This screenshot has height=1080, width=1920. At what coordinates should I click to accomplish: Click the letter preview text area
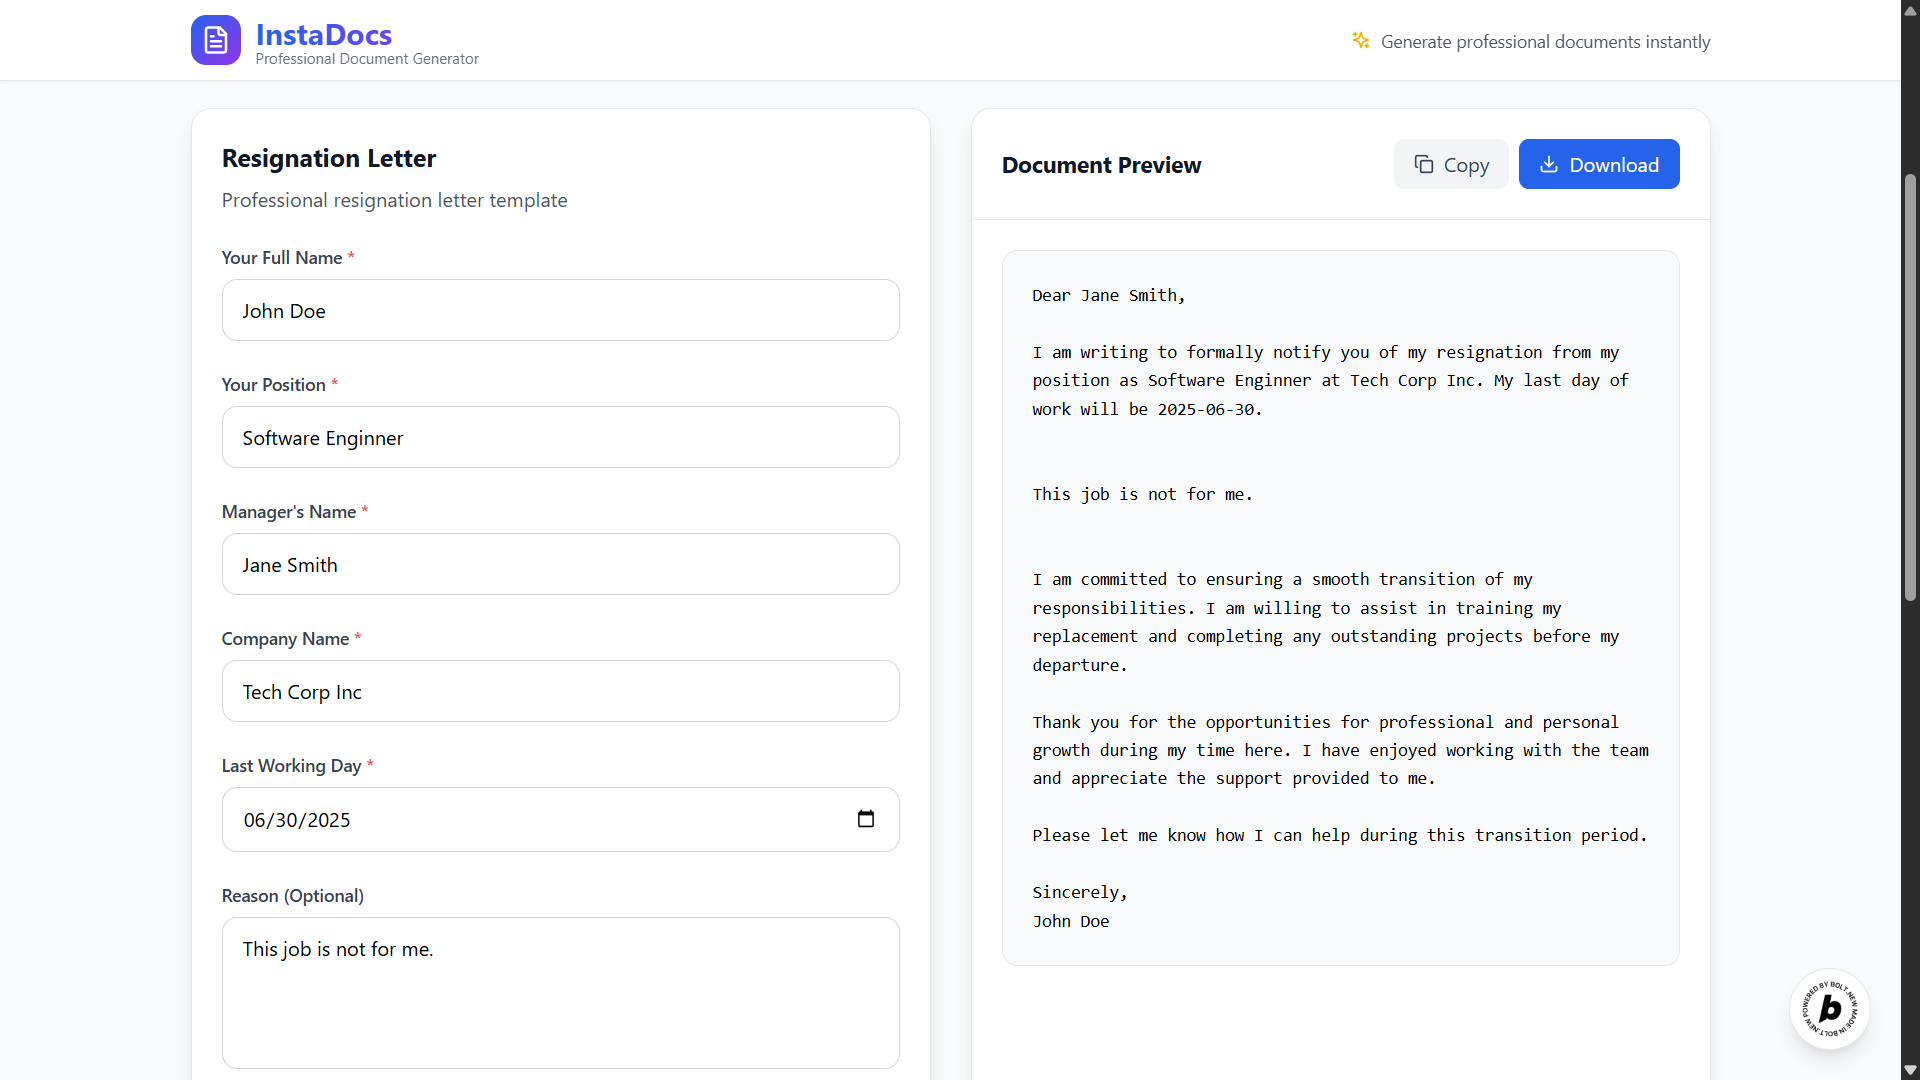(1340, 607)
